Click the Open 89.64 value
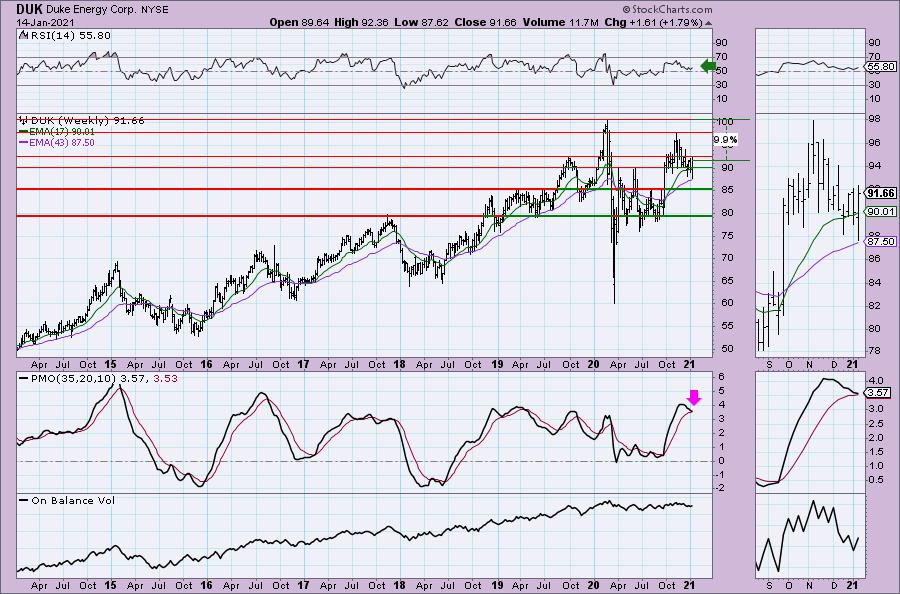Image resolution: width=900 pixels, height=594 pixels. tap(299, 22)
